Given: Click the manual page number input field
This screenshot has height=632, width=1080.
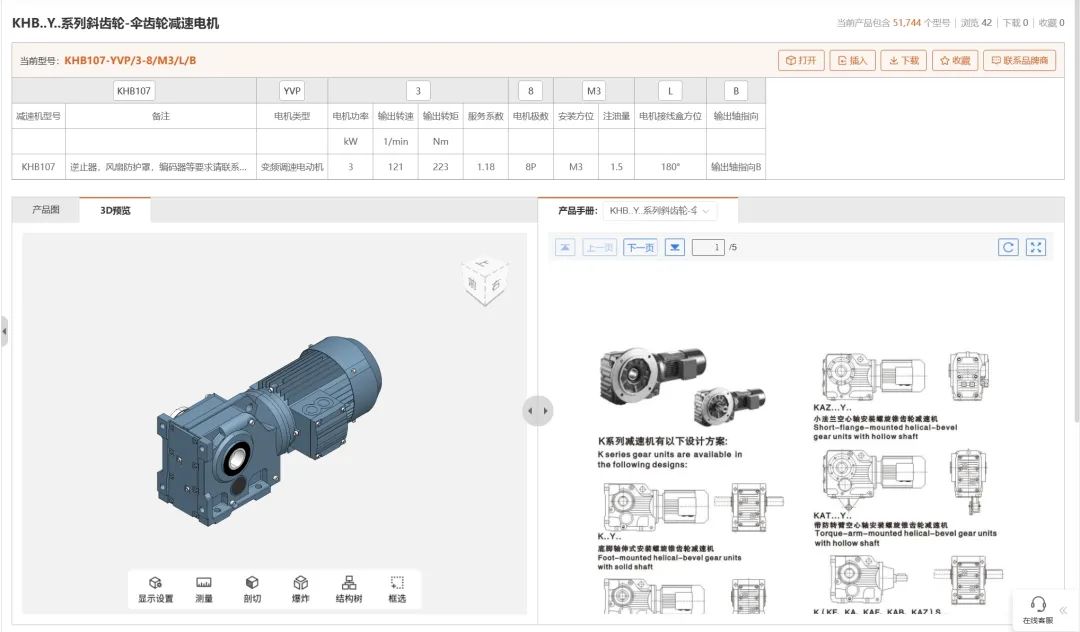Looking at the screenshot, I should tap(708, 247).
